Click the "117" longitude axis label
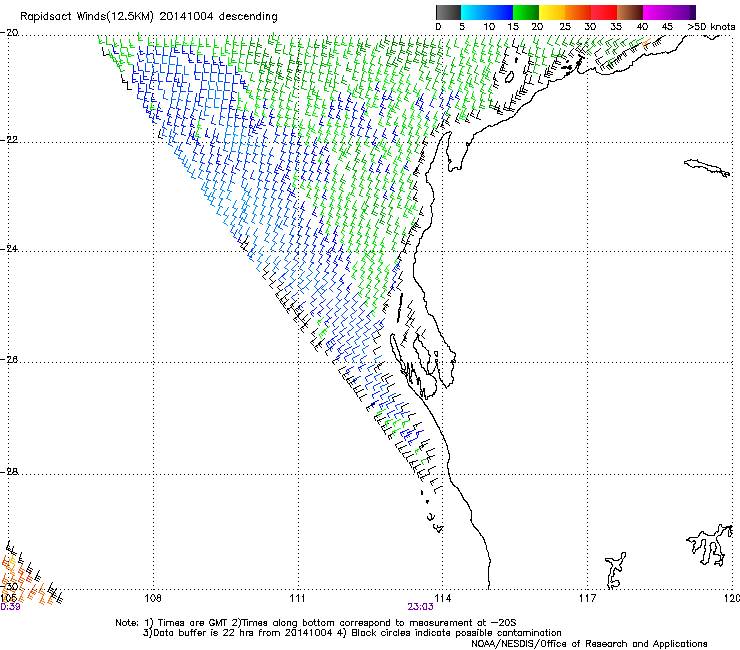The height and width of the screenshot is (650, 740). tap(588, 599)
